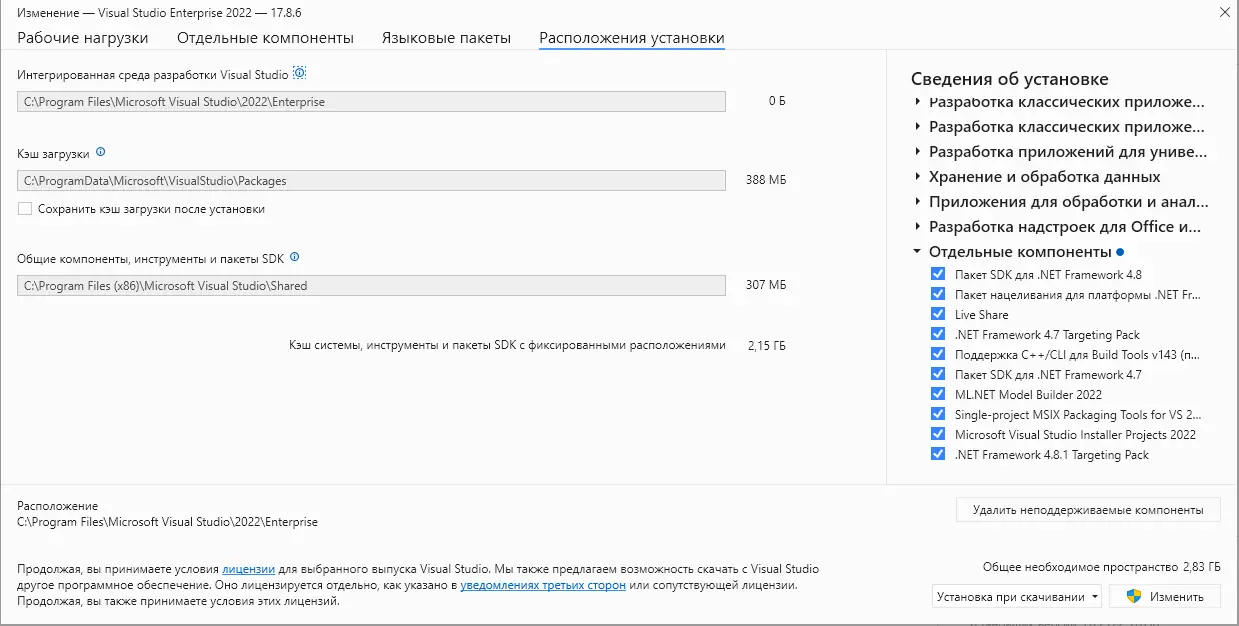The height and width of the screenshot is (626, 1239).
Task: Disable ML.NET Model Builder 2022
Action: 938,393
